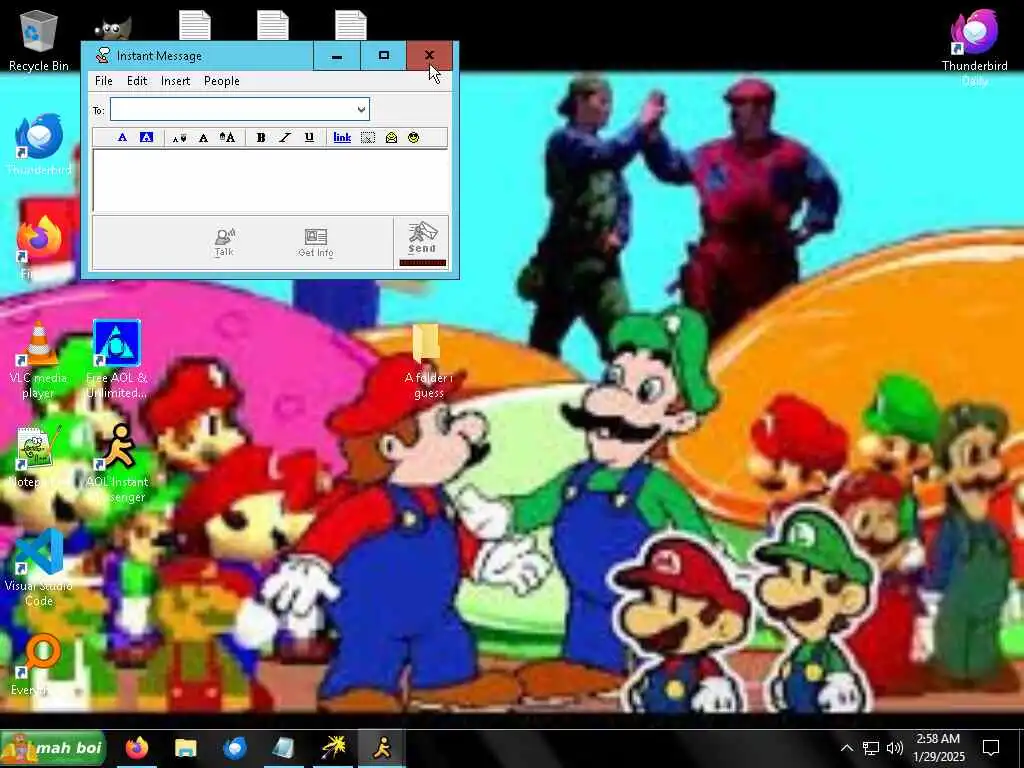
Task: Click the AIM running man taskbar icon
Action: point(382,748)
